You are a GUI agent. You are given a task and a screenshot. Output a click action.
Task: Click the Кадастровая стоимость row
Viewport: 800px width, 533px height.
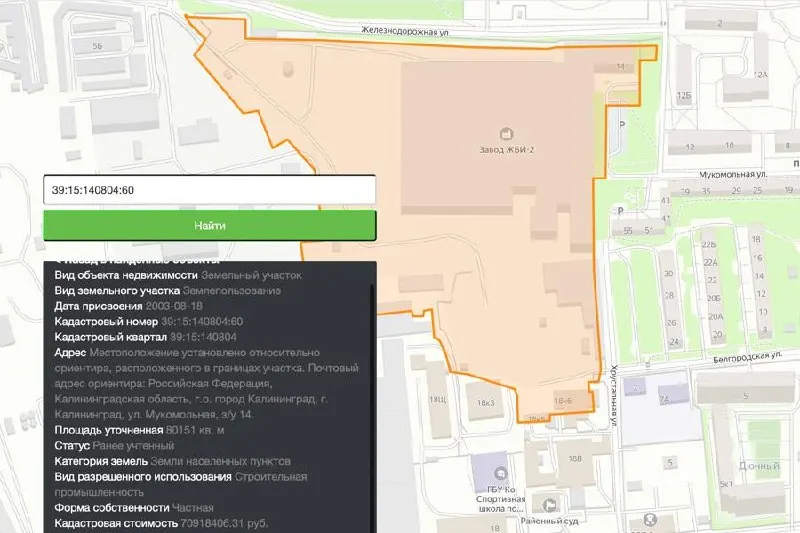click(x=161, y=523)
